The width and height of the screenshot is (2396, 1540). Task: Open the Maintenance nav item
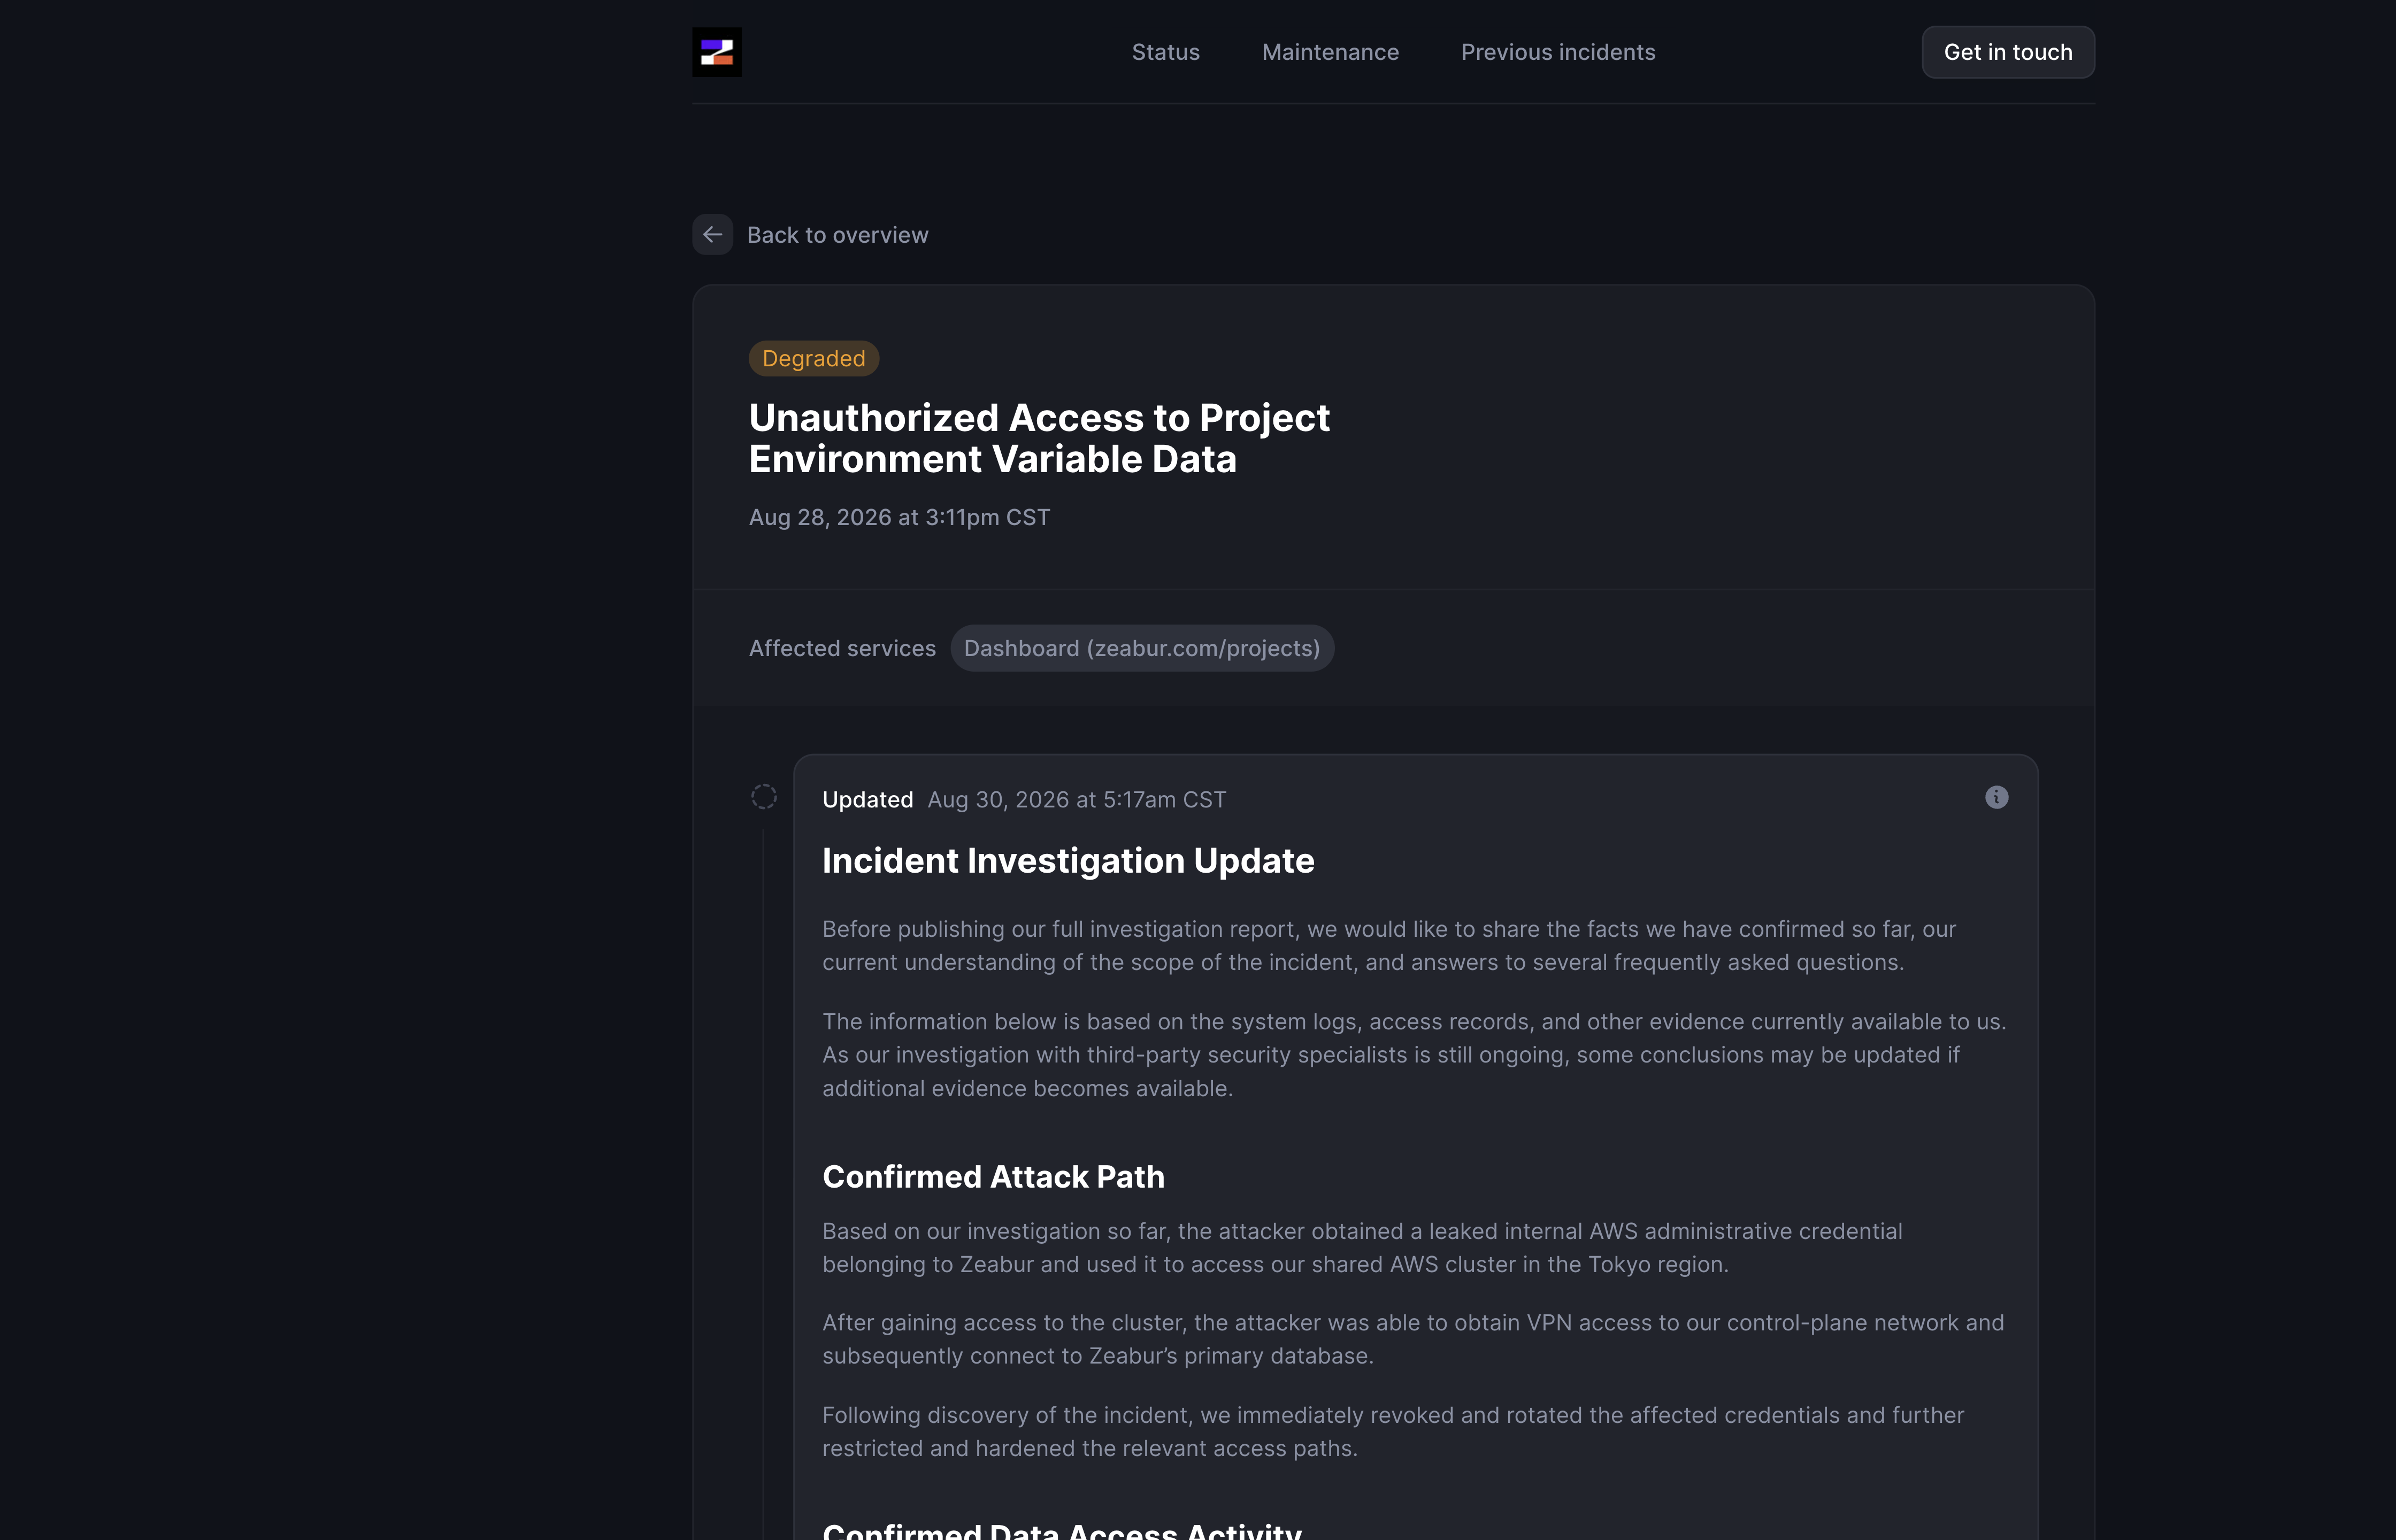[x=1330, y=52]
